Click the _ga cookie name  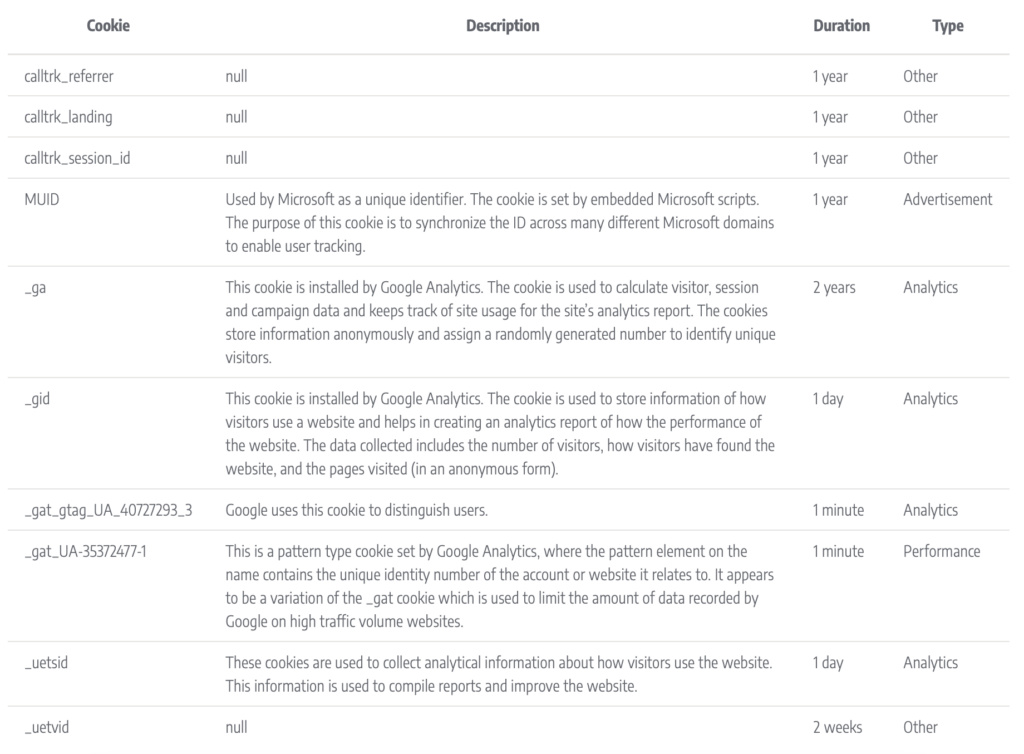point(35,288)
